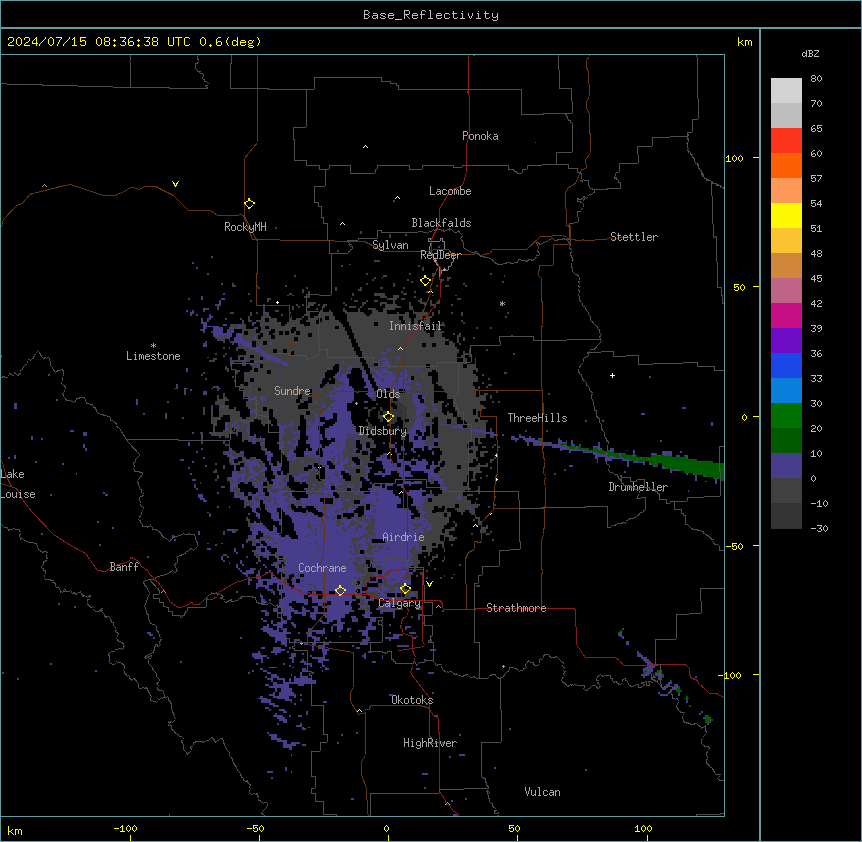Click the Innisfail city label
Image resolution: width=862 pixels, height=842 pixels.
[x=415, y=326]
